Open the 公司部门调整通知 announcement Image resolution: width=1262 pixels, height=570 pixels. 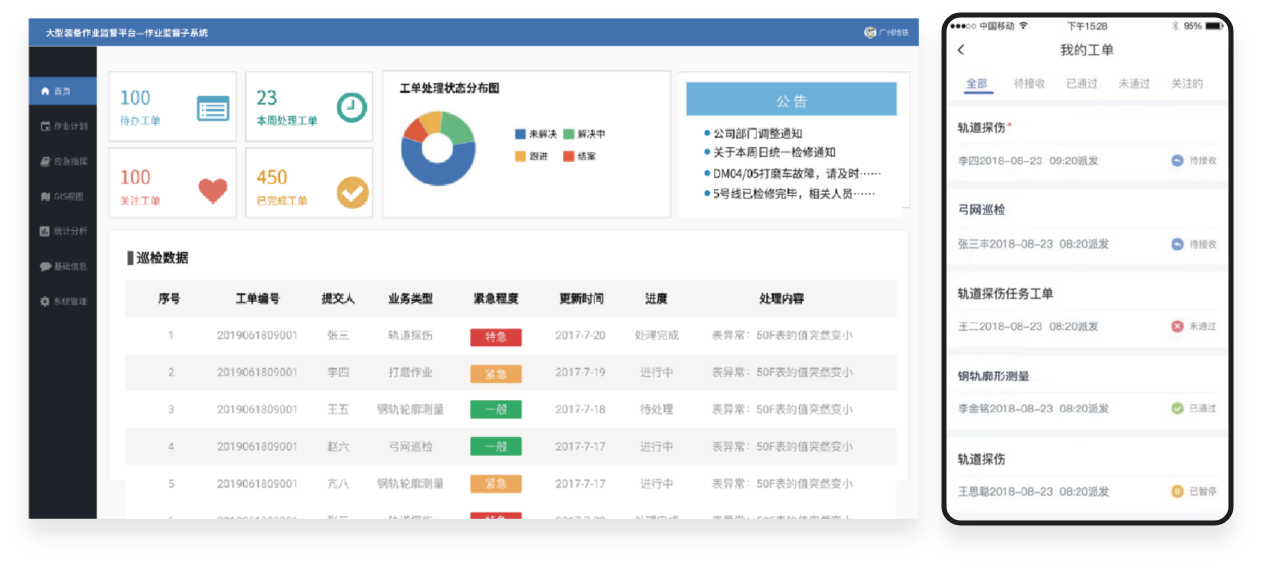[757, 134]
